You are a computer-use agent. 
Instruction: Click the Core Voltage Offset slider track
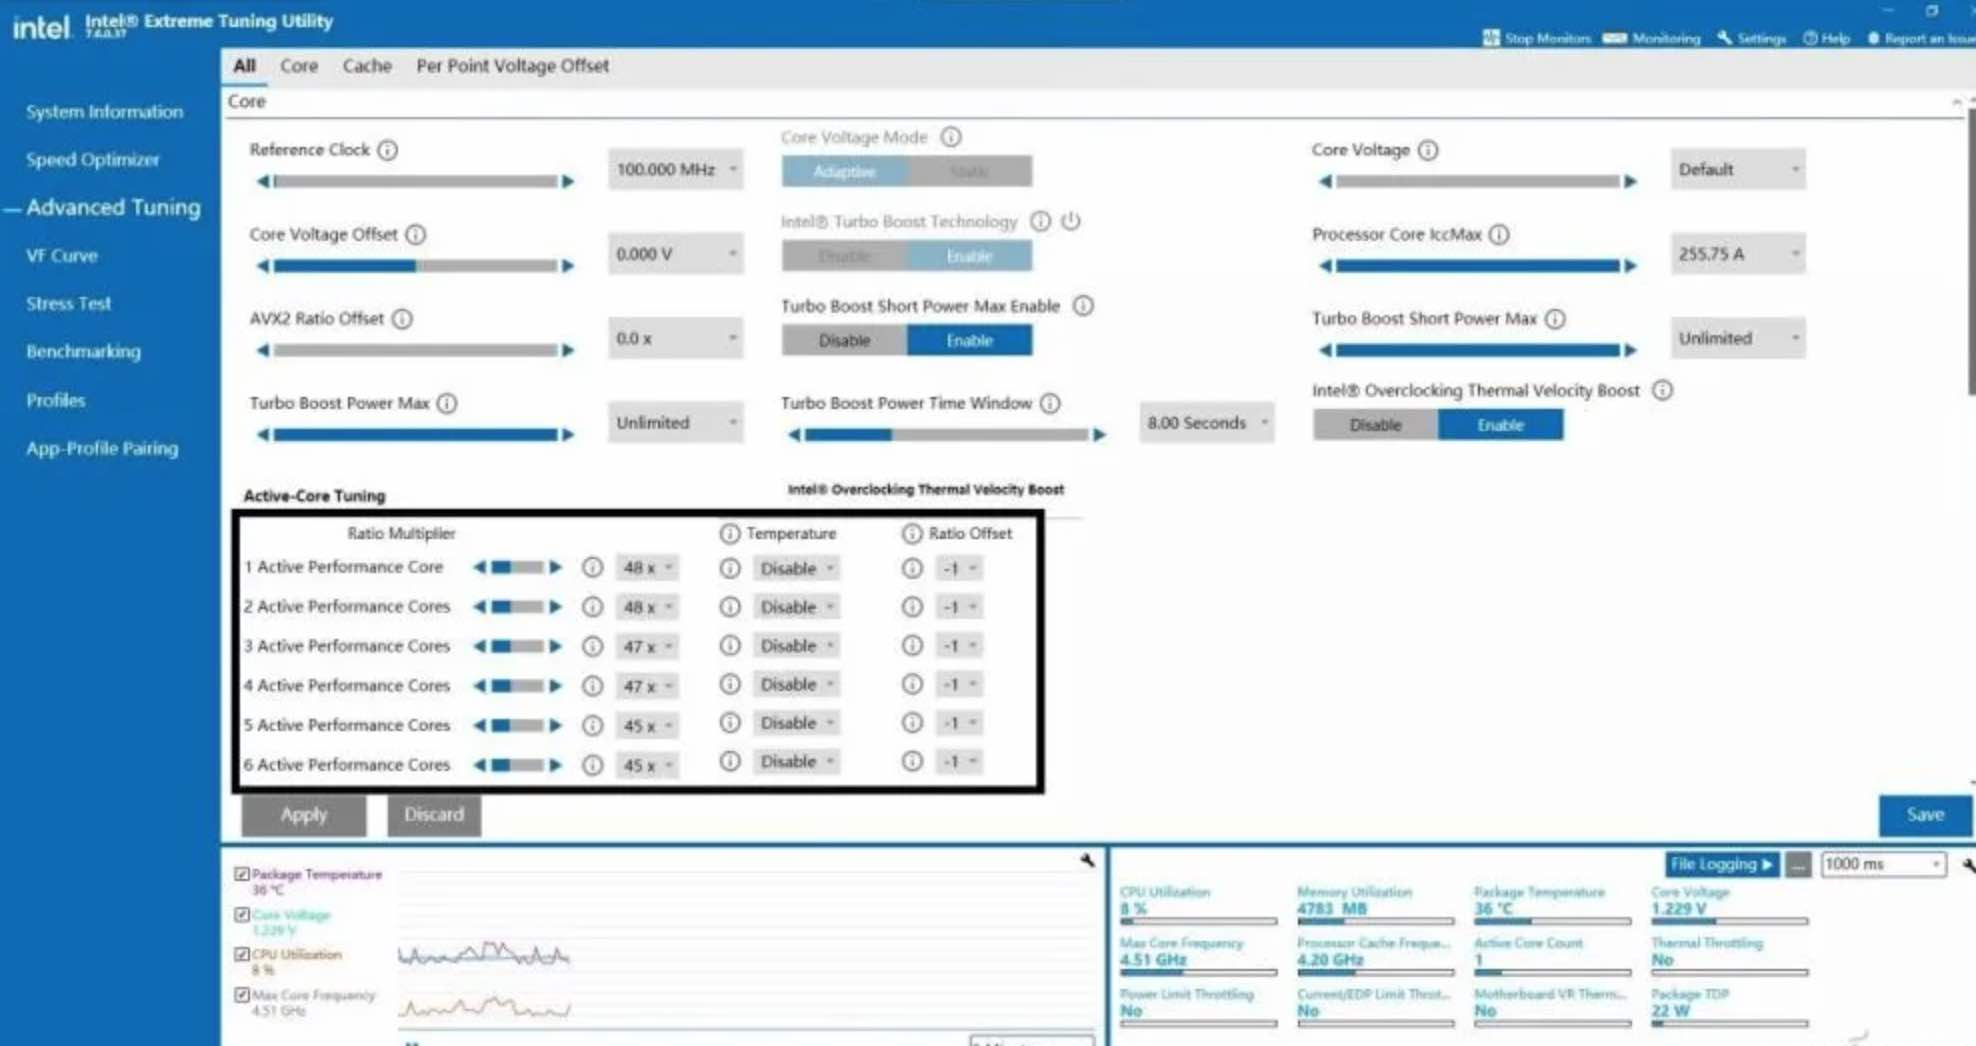coord(416,266)
